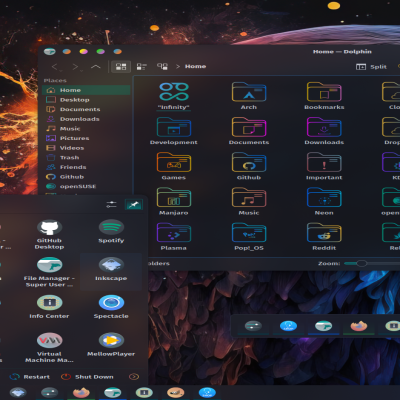Open the Plasma folder

point(174,237)
